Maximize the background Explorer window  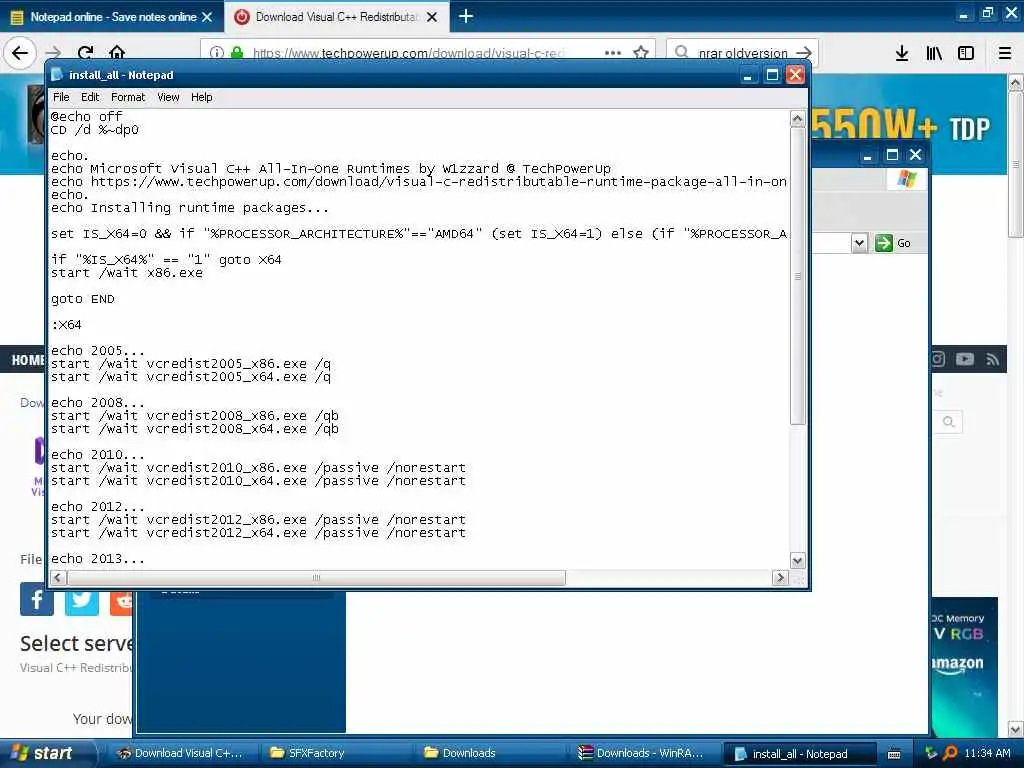pos(892,155)
